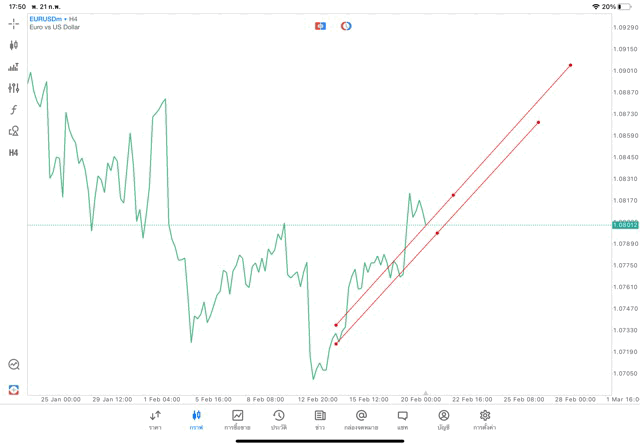
Task: Open the การตั้งค่า settings tab
Action: 485,420
